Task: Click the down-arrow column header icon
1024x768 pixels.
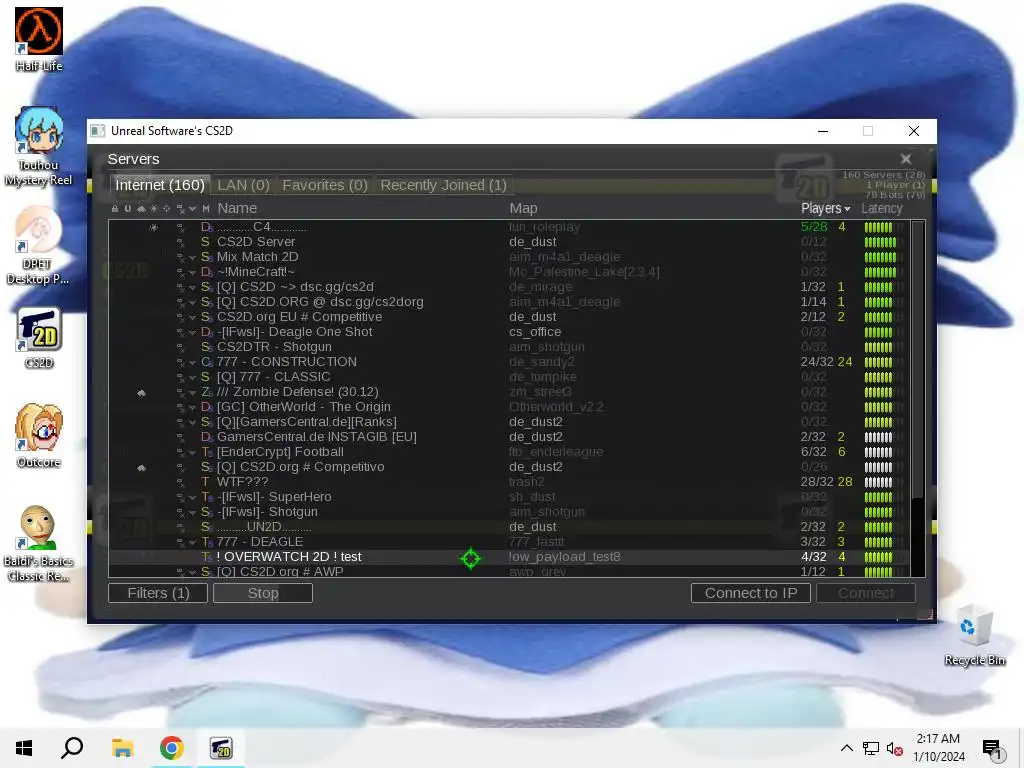Action: 193,209
